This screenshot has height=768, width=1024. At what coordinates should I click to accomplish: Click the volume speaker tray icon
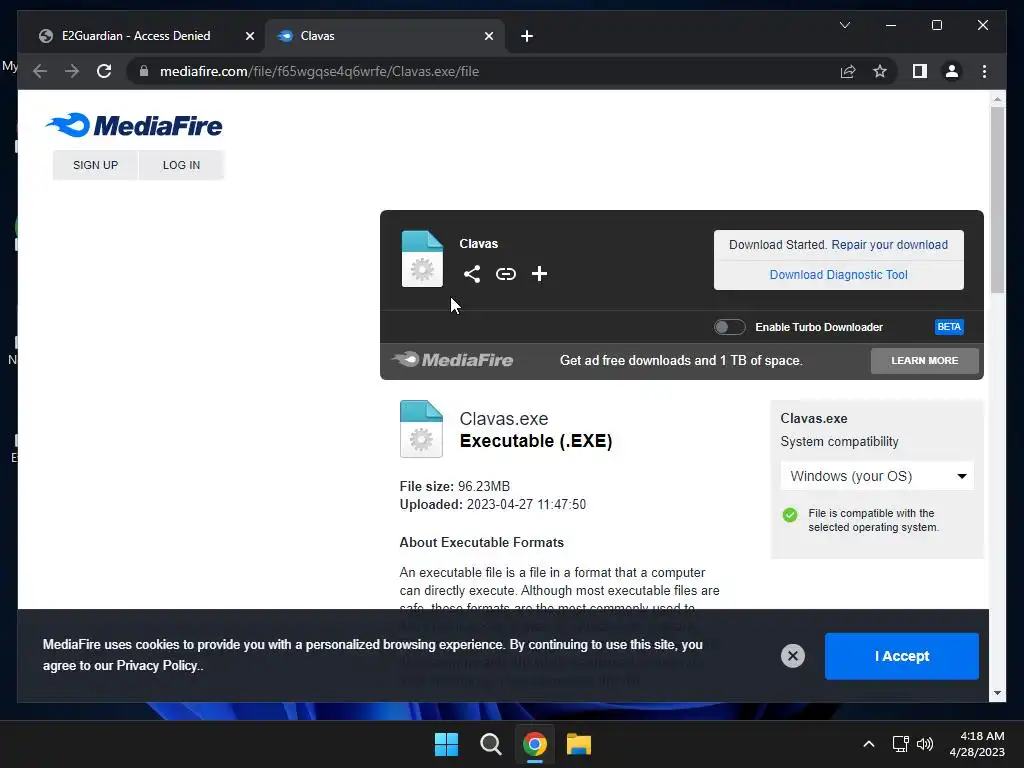tap(925, 744)
